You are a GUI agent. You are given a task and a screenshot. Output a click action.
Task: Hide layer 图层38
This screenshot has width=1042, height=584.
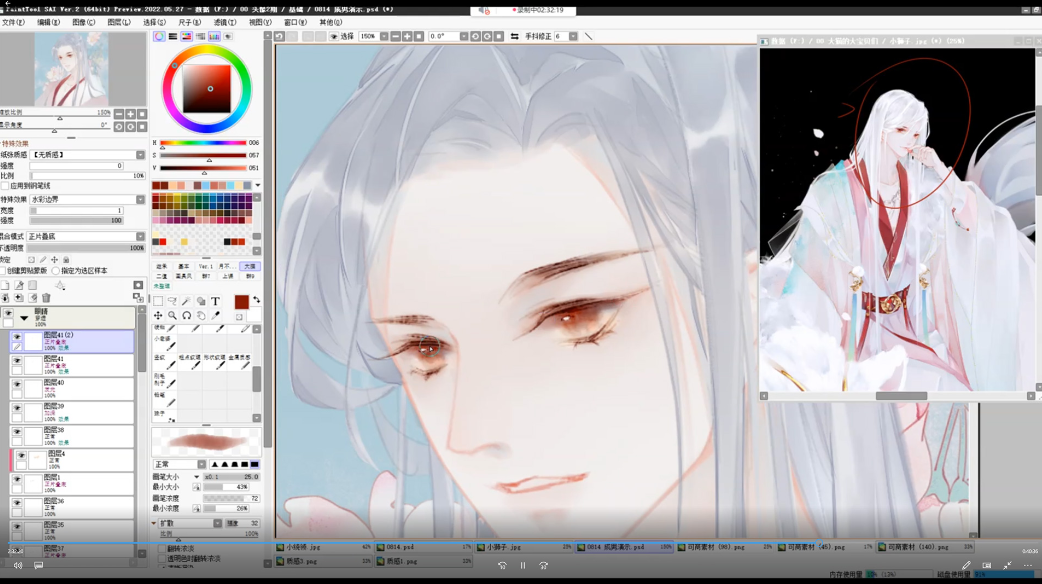point(17,432)
